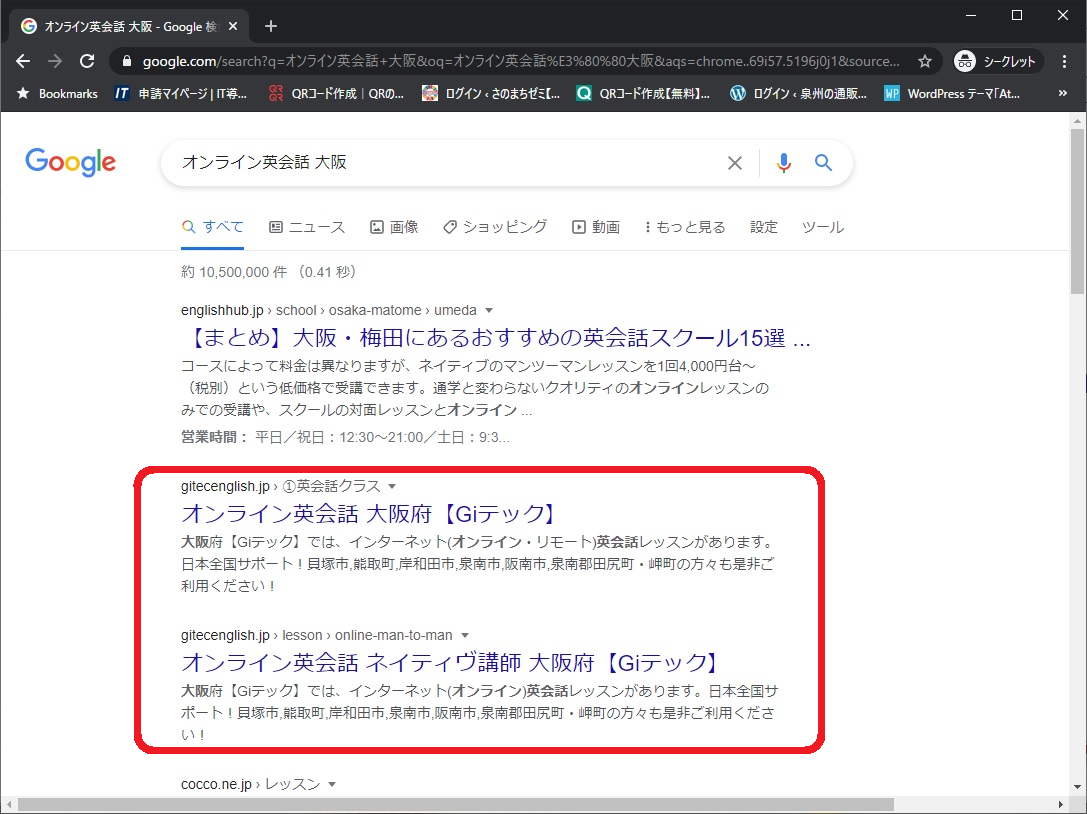The width and height of the screenshot is (1087, 814).
Task: Open オンライン英会話 ネイティヴ講師 大阪府 result
Action: [x=451, y=663]
